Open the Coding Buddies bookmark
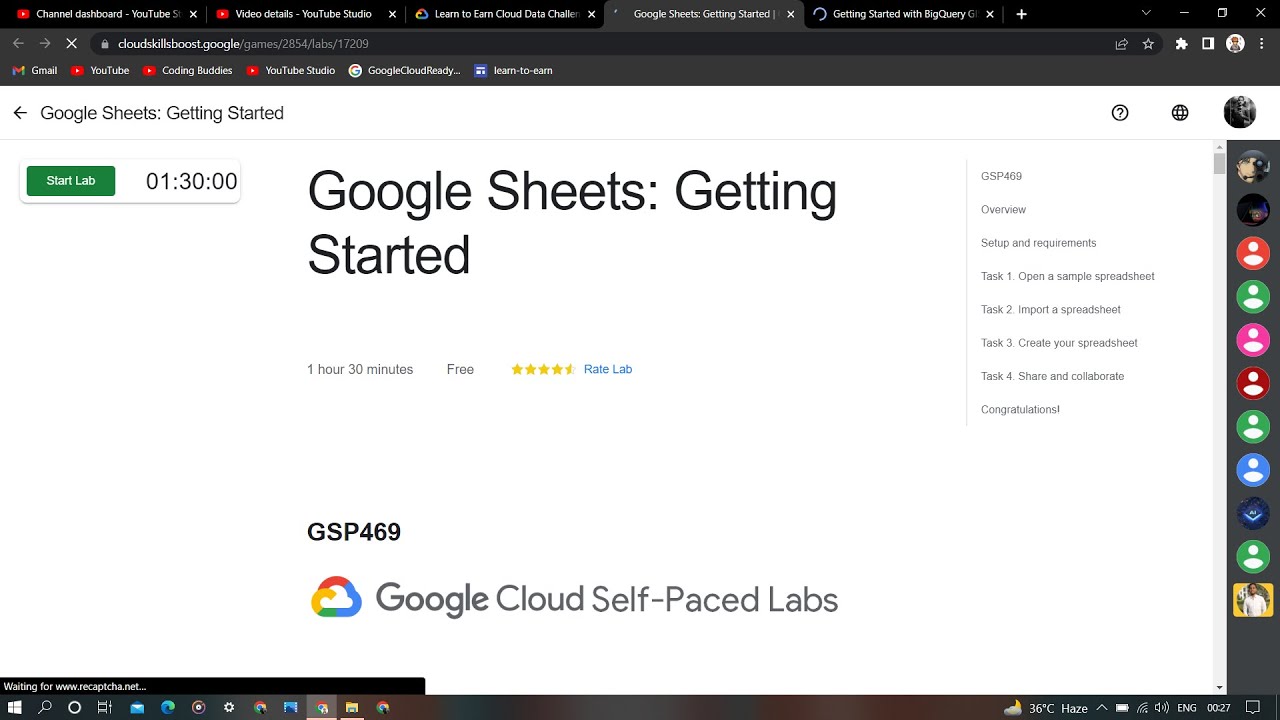Image resolution: width=1280 pixels, height=720 pixels. [x=188, y=71]
